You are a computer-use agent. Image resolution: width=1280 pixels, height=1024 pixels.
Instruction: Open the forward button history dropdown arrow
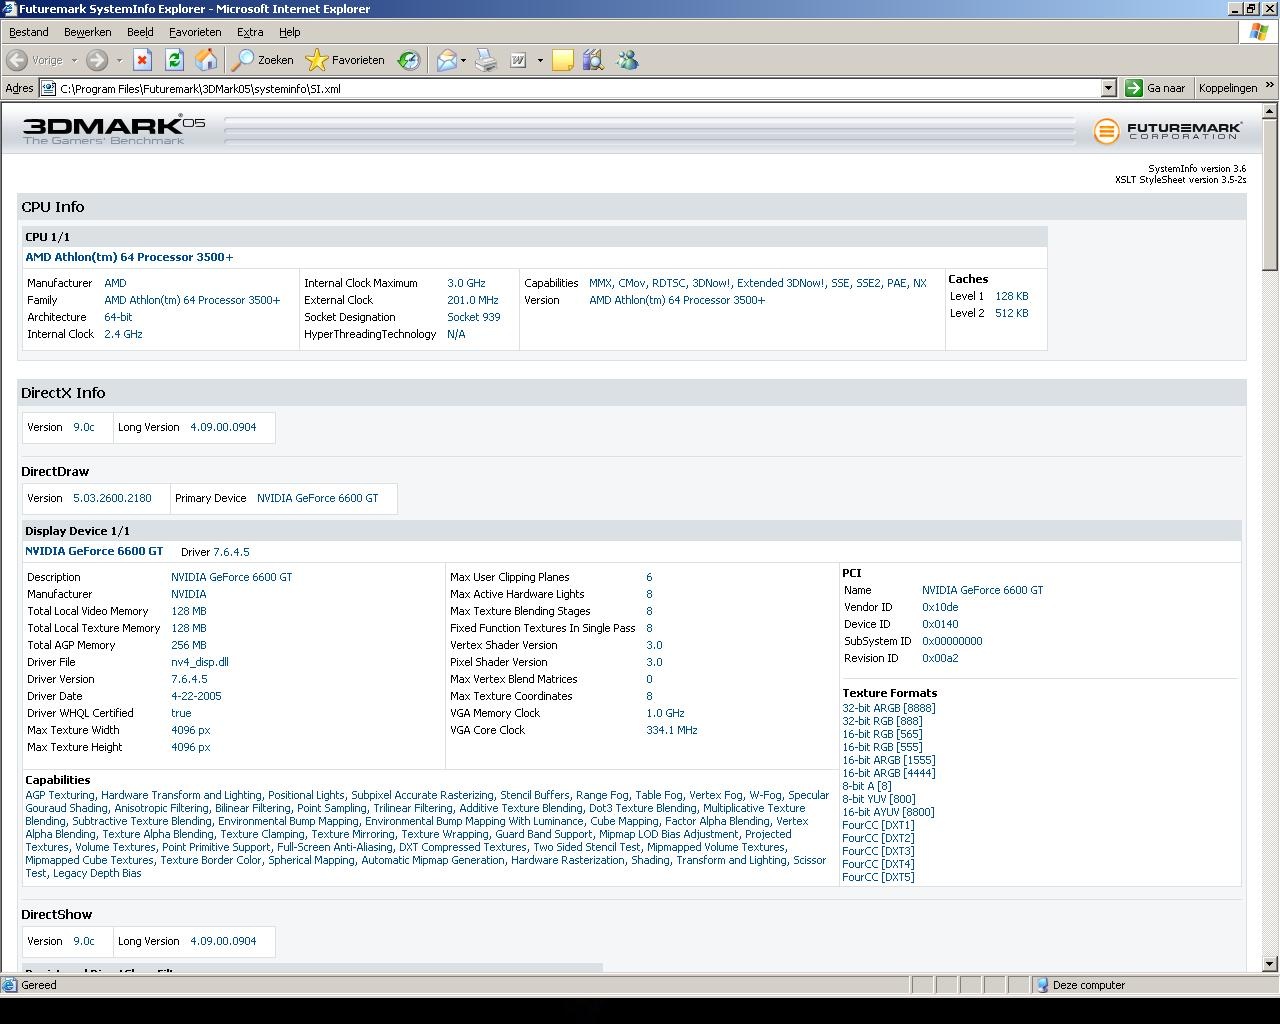pyautogui.click(x=119, y=60)
